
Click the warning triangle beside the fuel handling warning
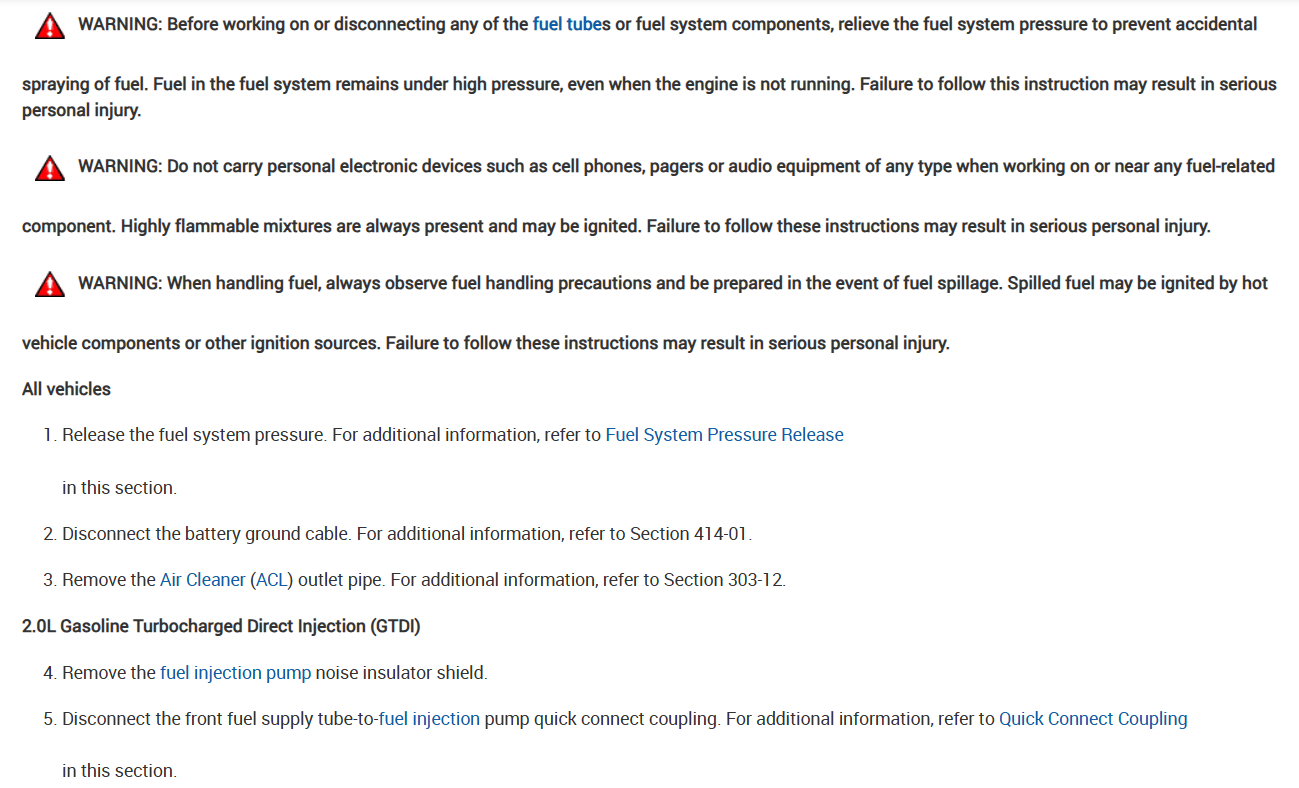[49, 286]
